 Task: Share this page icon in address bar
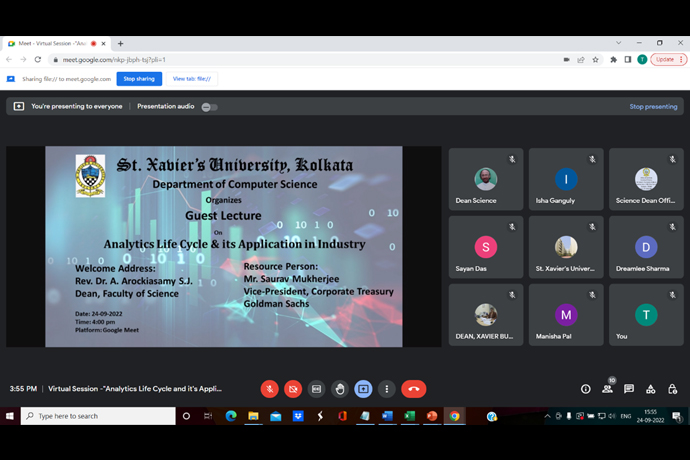[x=581, y=59]
